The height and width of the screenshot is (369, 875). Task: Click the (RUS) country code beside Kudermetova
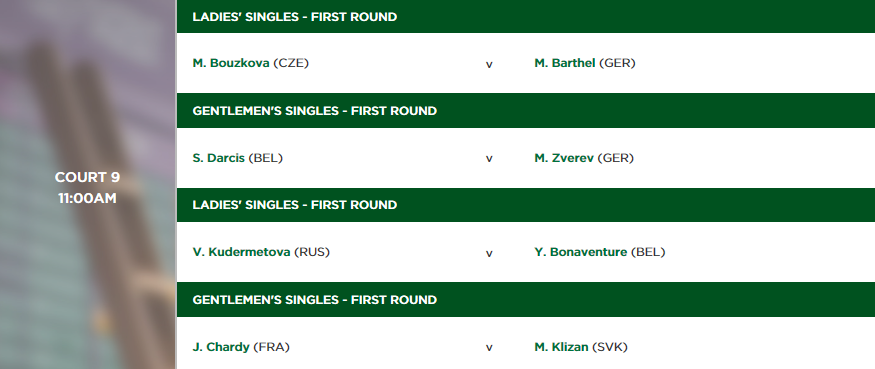(x=312, y=252)
